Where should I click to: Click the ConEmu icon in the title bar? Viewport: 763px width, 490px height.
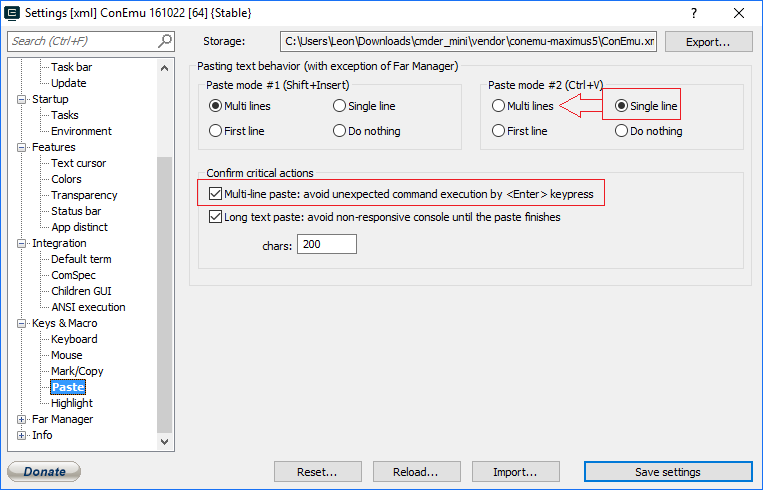tap(12, 13)
